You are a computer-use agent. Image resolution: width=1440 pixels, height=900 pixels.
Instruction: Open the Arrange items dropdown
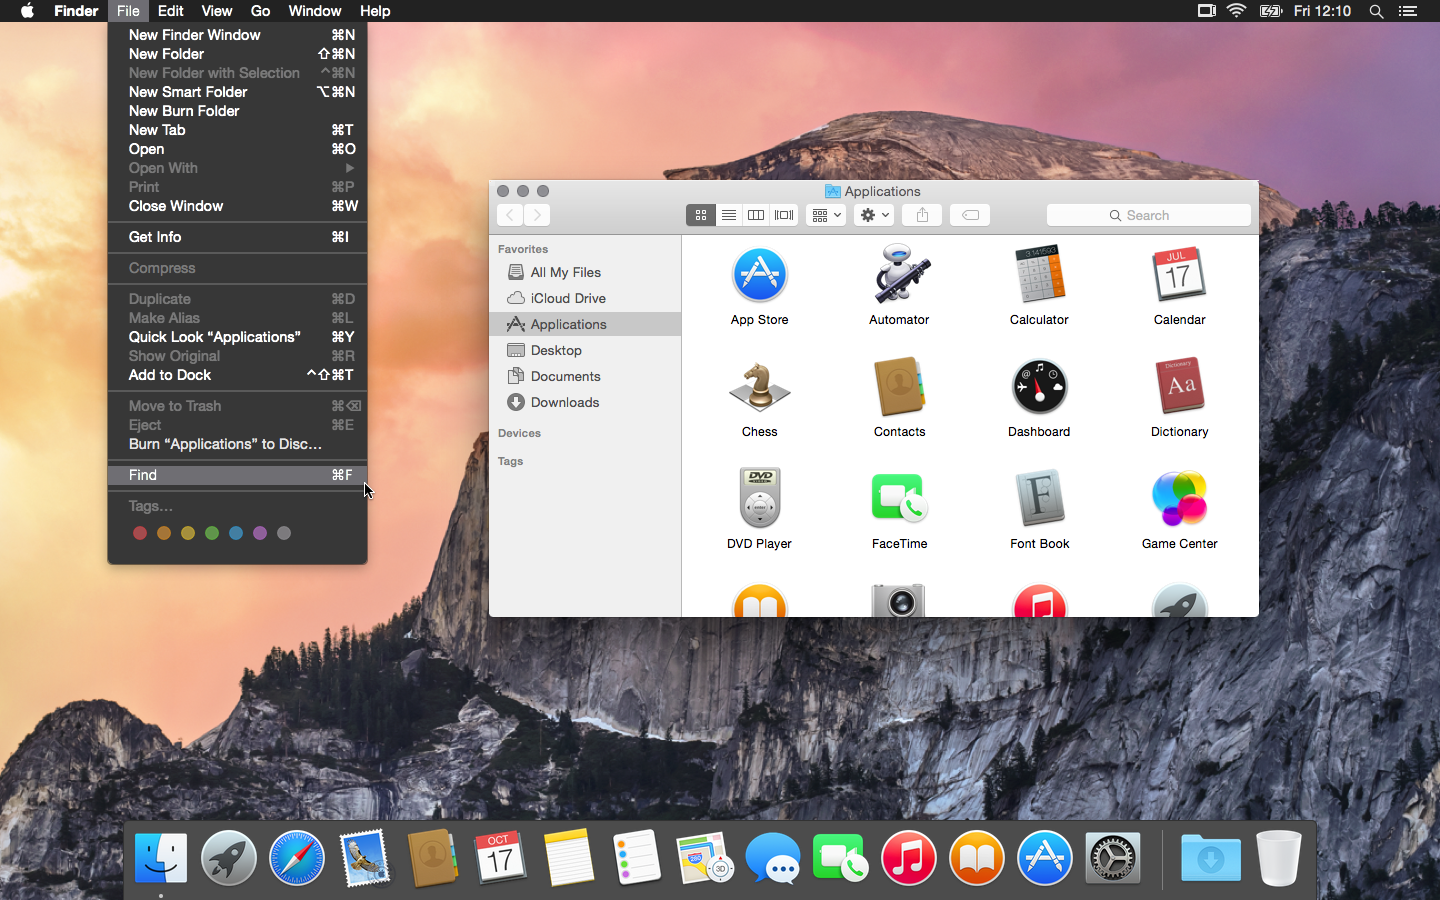[826, 215]
